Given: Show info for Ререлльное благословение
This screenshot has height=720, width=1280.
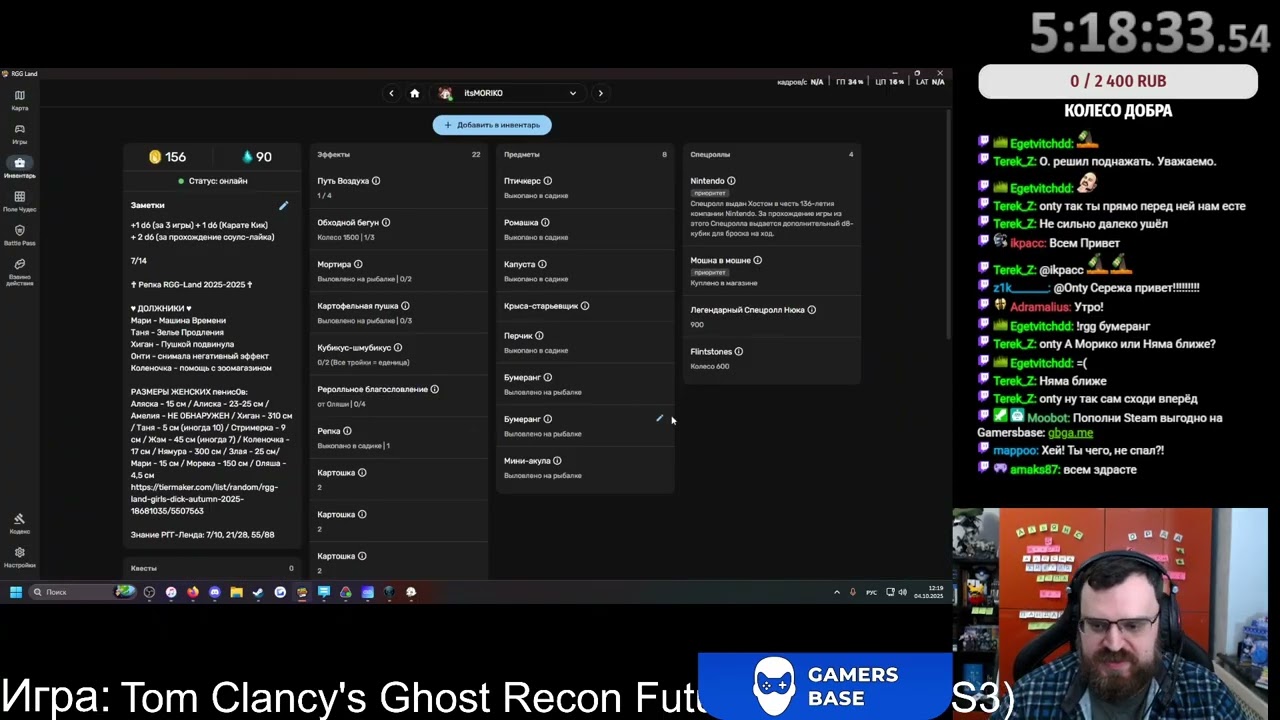Looking at the screenshot, I should [x=434, y=389].
